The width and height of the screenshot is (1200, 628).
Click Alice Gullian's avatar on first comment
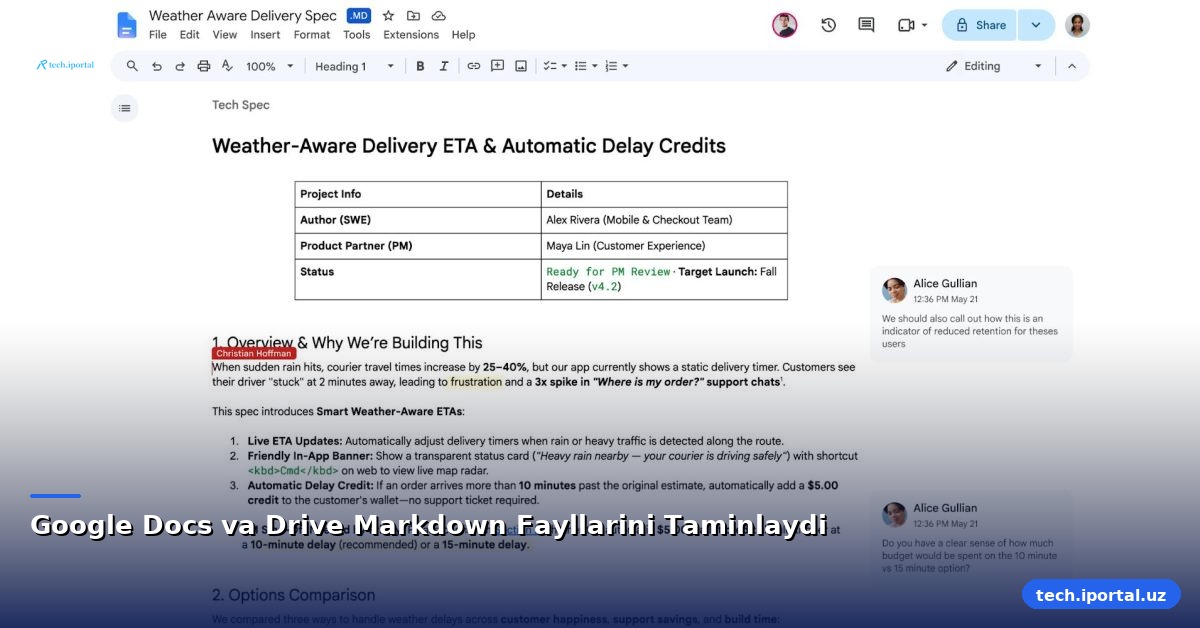[894, 290]
